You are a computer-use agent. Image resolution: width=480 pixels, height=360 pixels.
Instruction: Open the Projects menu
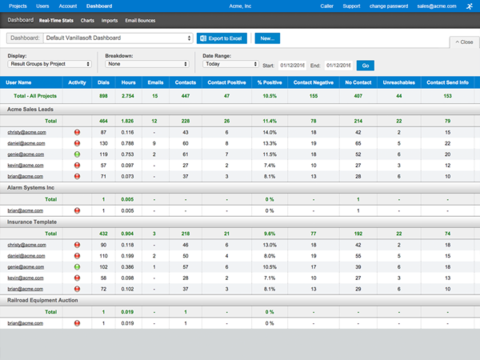click(18, 6)
